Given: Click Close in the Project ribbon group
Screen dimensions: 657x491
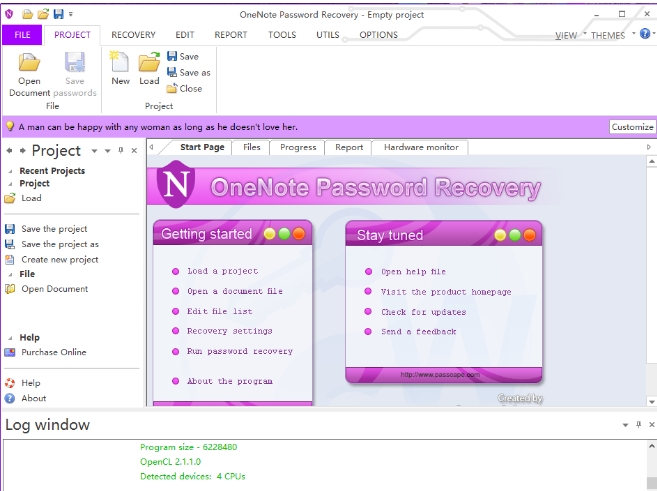Looking at the screenshot, I should (x=184, y=88).
